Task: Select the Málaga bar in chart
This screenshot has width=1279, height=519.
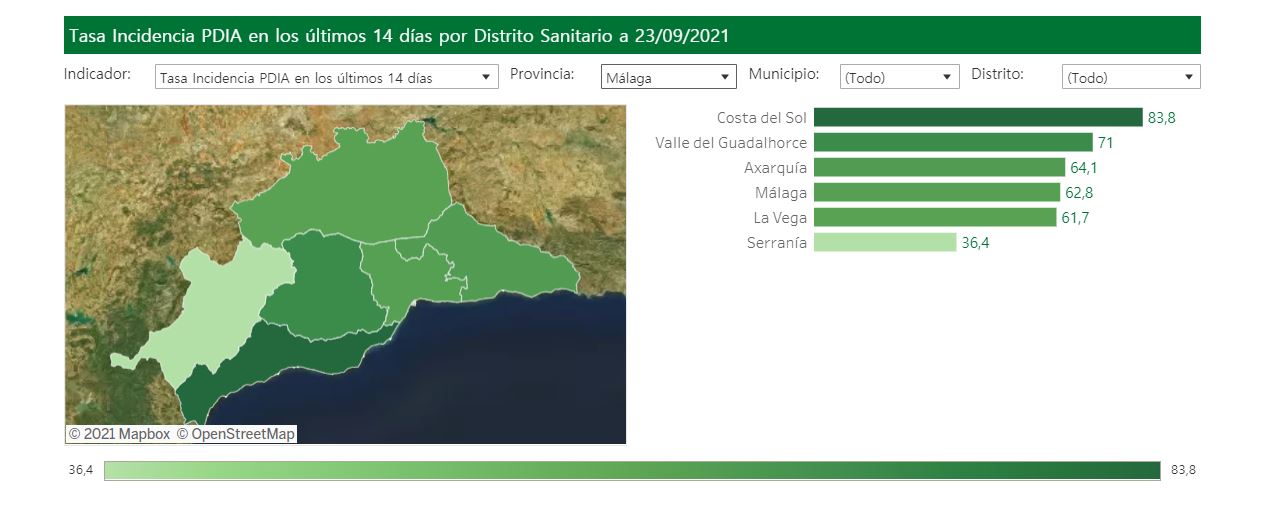Action: pyautogui.click(x=937, y=193)
